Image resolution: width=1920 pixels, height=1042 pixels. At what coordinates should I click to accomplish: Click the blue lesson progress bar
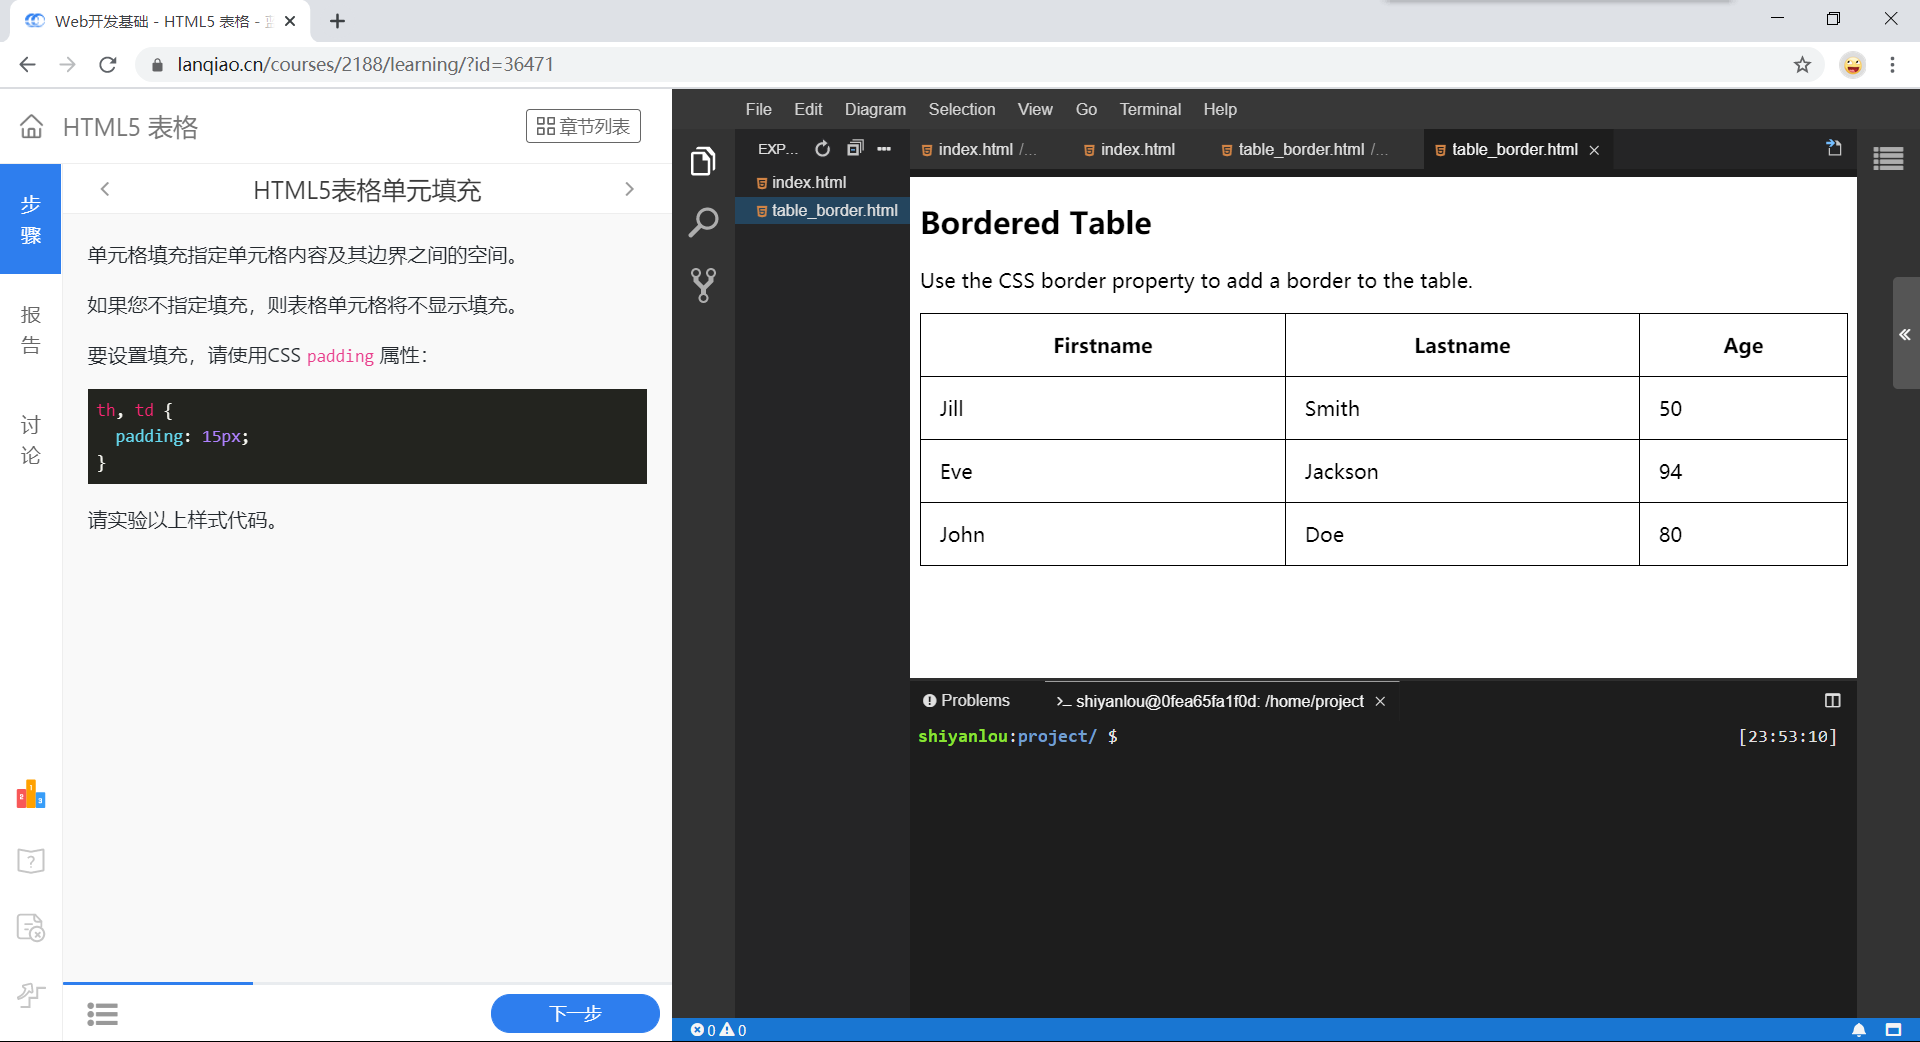[158, 983]
